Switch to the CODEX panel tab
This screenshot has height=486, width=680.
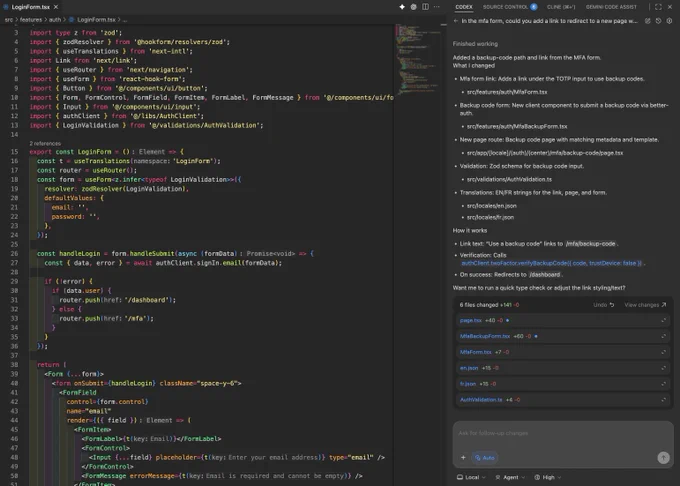pos(464,7)
